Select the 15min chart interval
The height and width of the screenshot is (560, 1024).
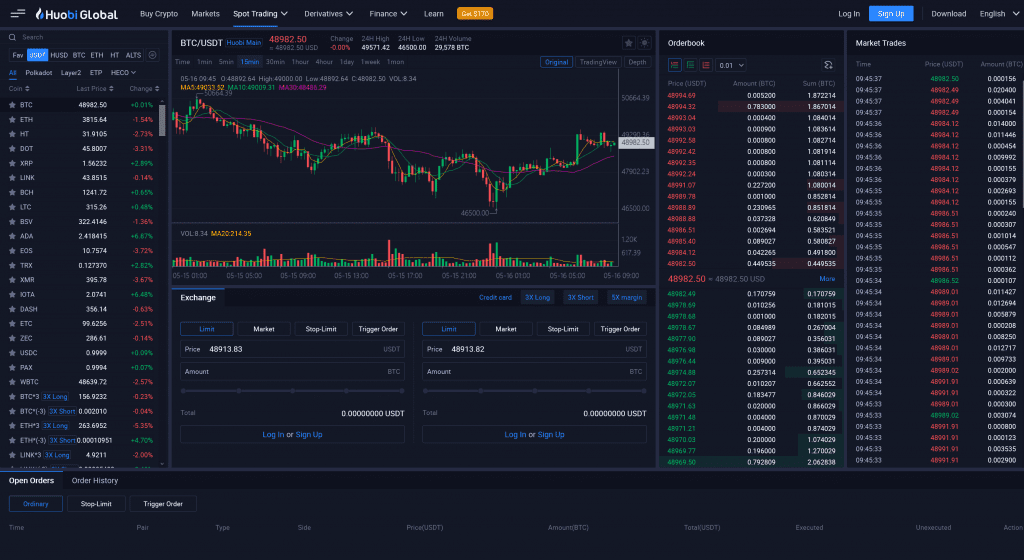pos(249,62)
